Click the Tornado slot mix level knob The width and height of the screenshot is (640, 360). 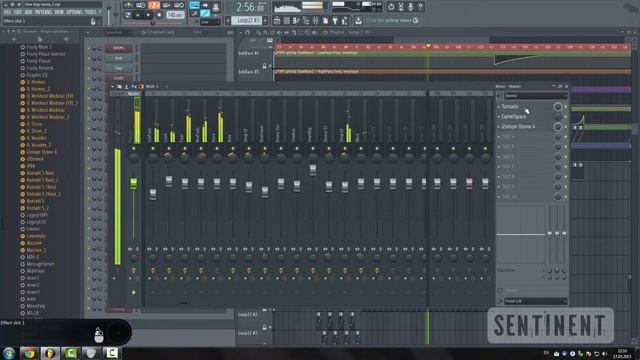[x=558, y=107]
